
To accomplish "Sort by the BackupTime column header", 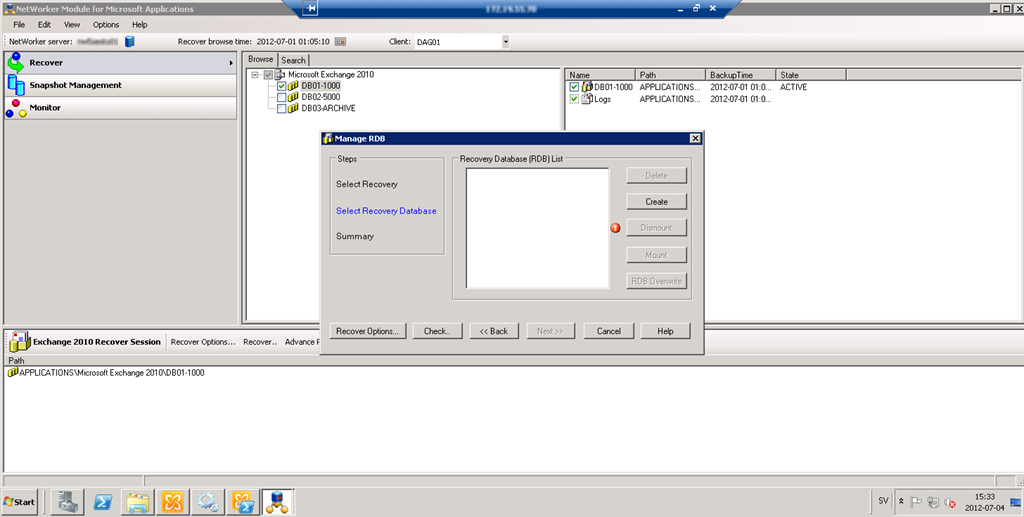I will coord(741,75).
